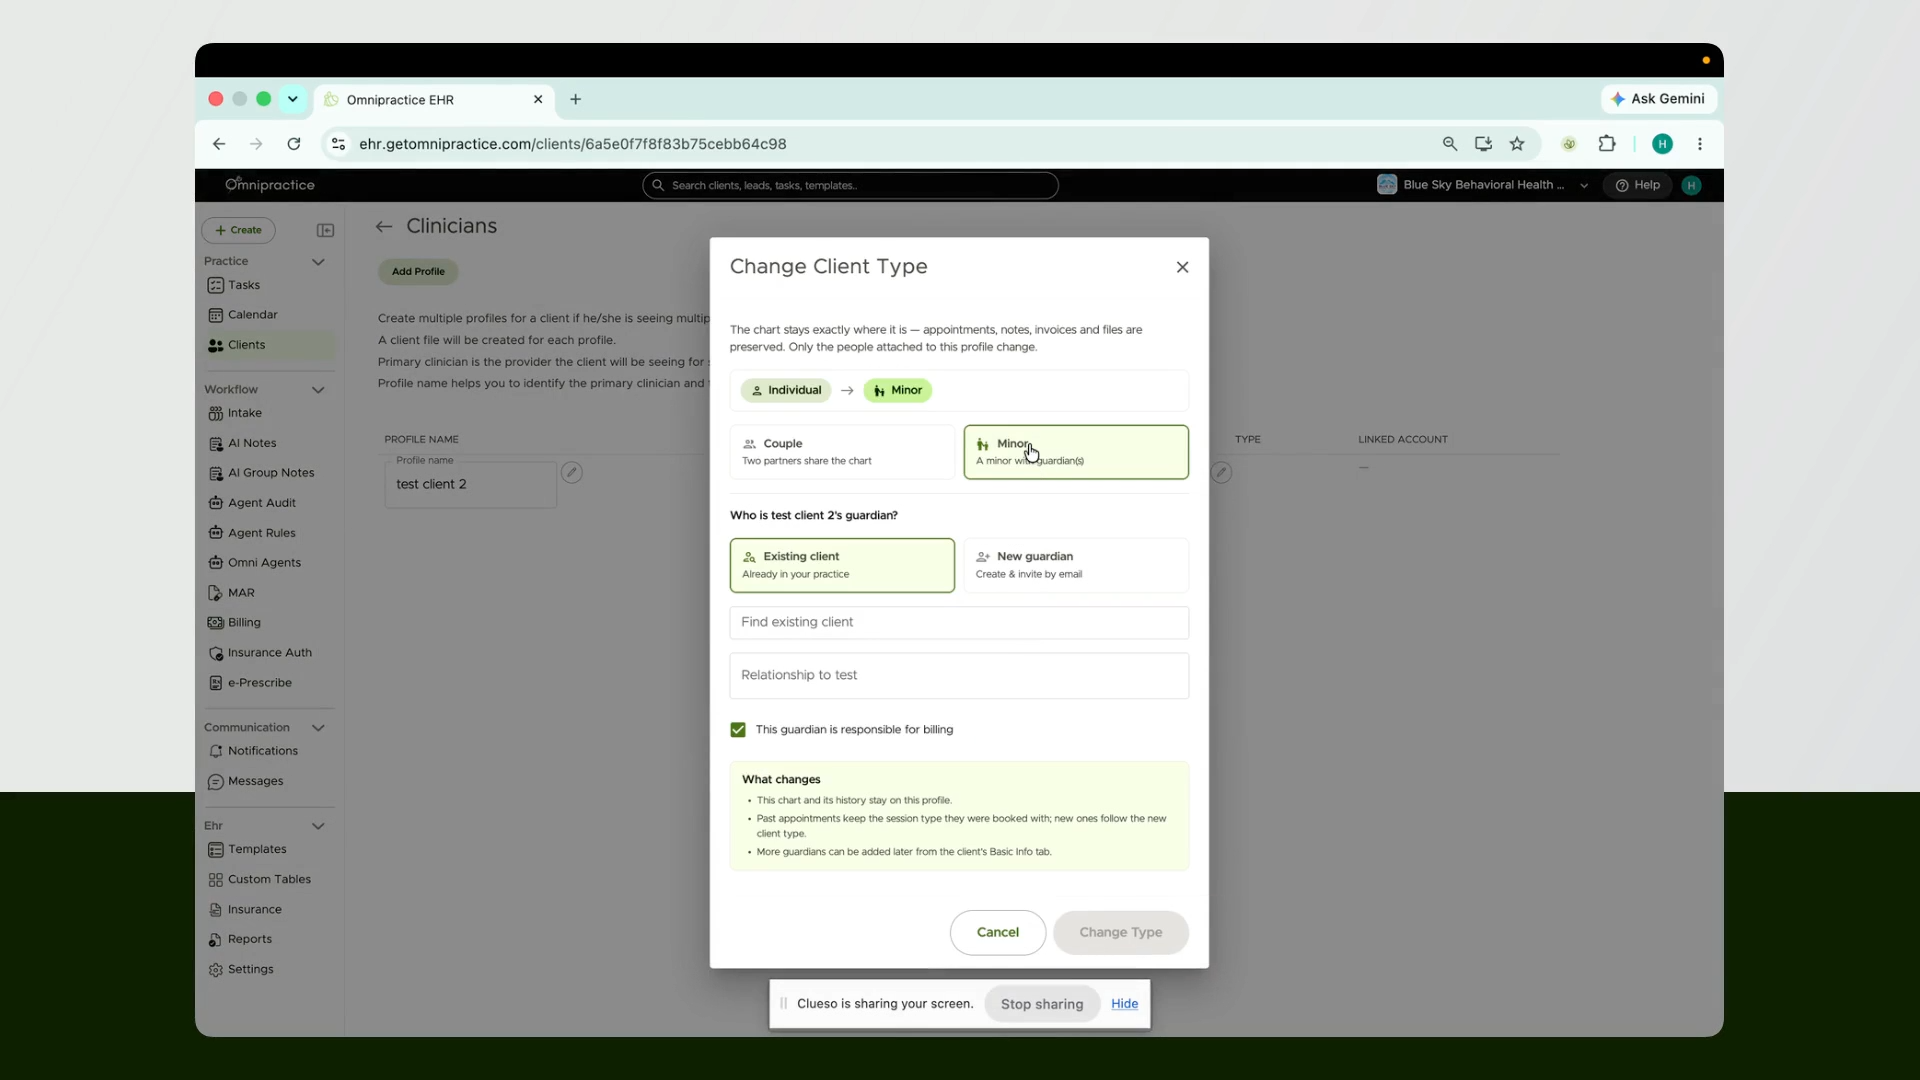The width and height of the screenshot is (1920, 1080).
Task: Open the Chrome zoom magnifier icon
Action: click(1449, 144)
